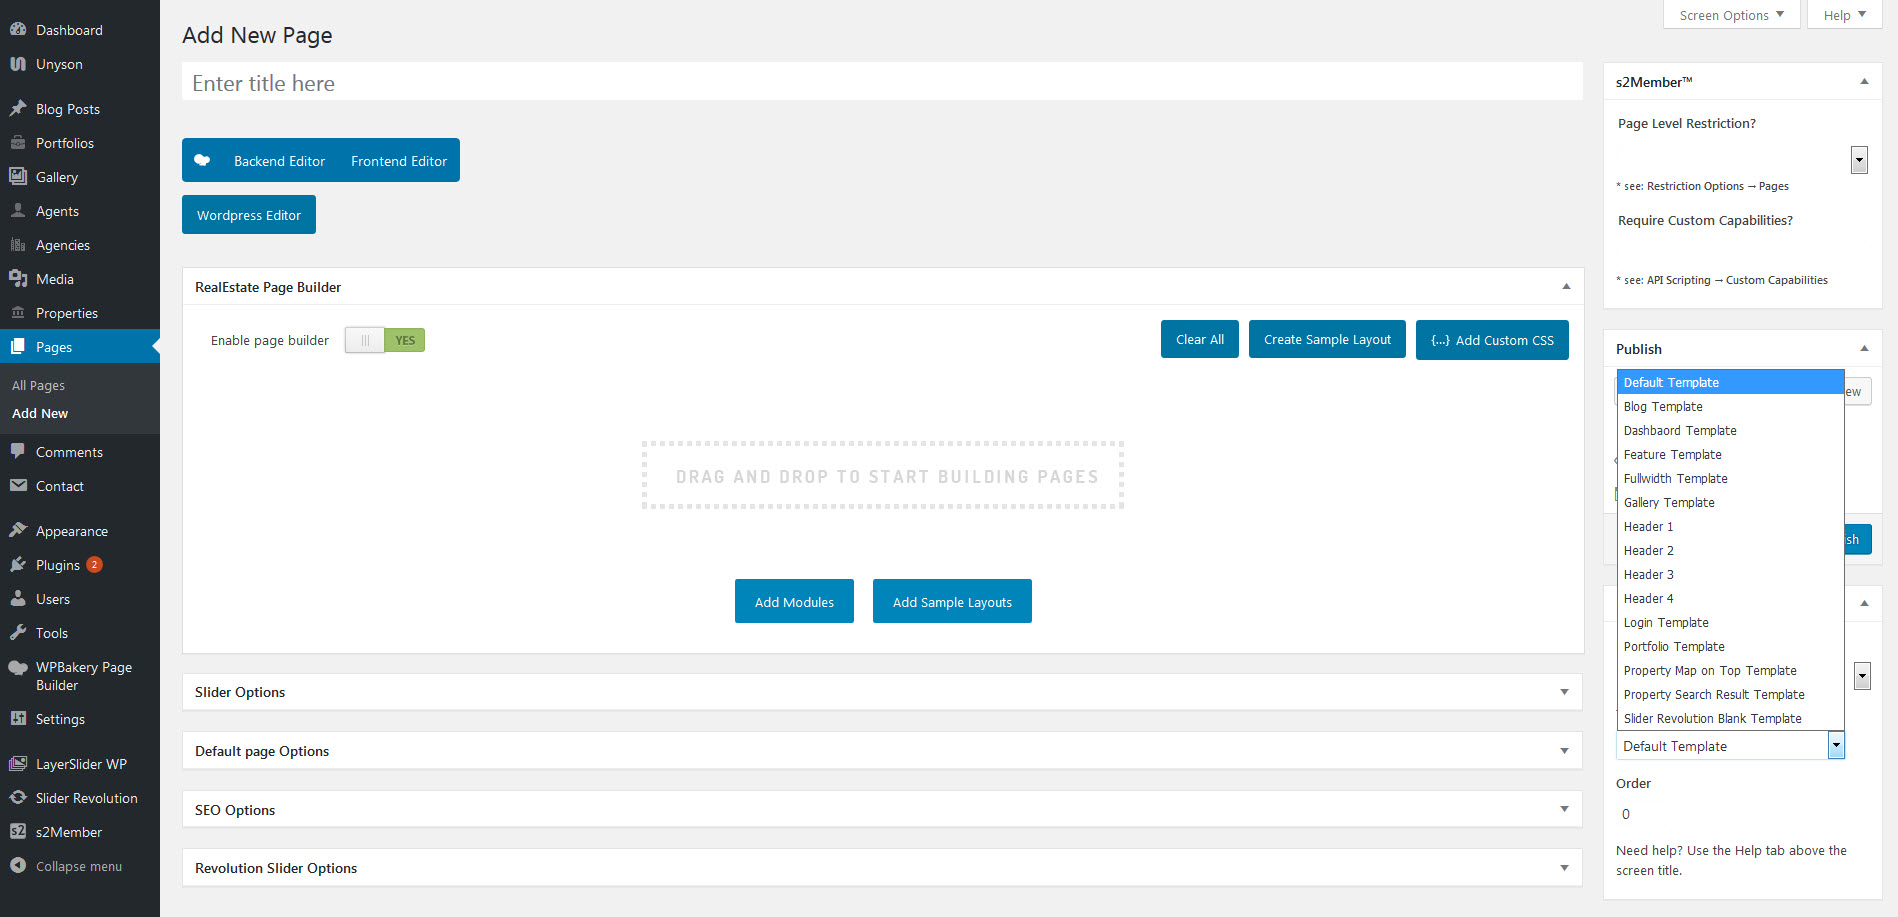Toggle the Enable page builder switch
The width and height of the screenshot is (1898, 917).
384,340
